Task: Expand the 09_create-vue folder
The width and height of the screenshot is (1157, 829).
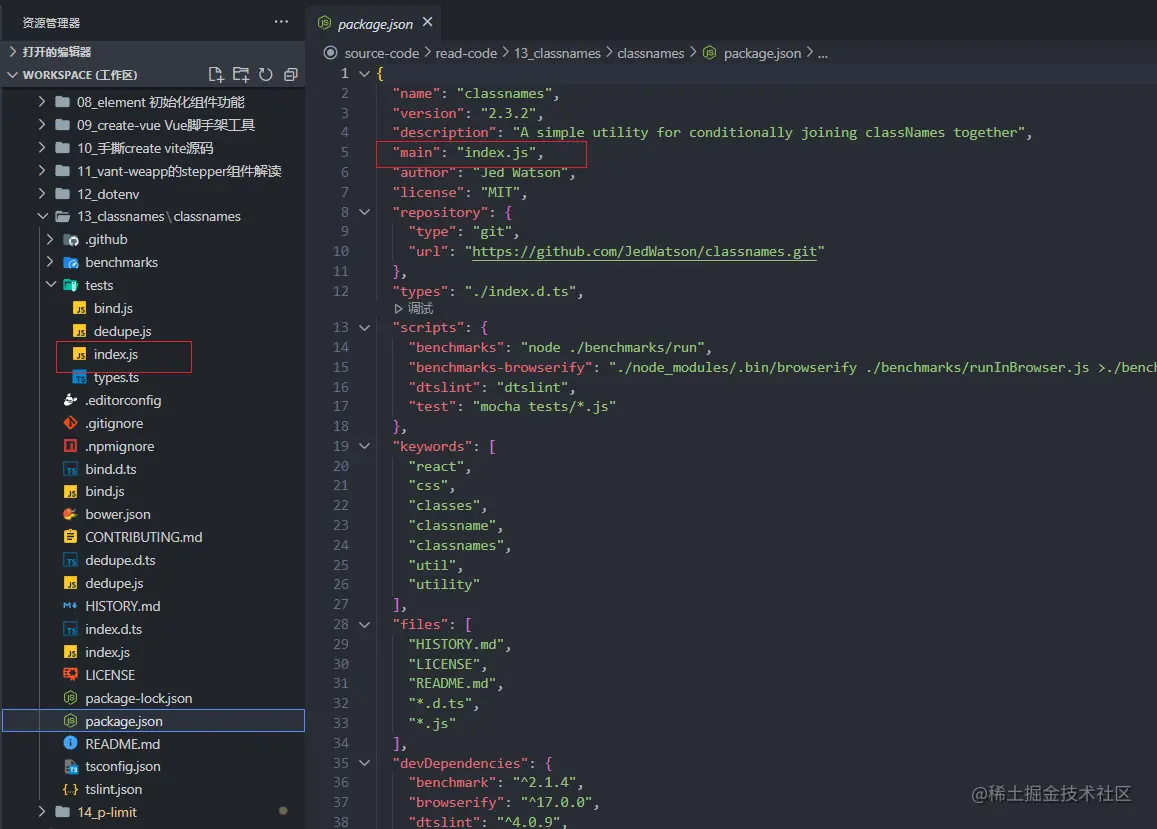Action: [42, 125]
